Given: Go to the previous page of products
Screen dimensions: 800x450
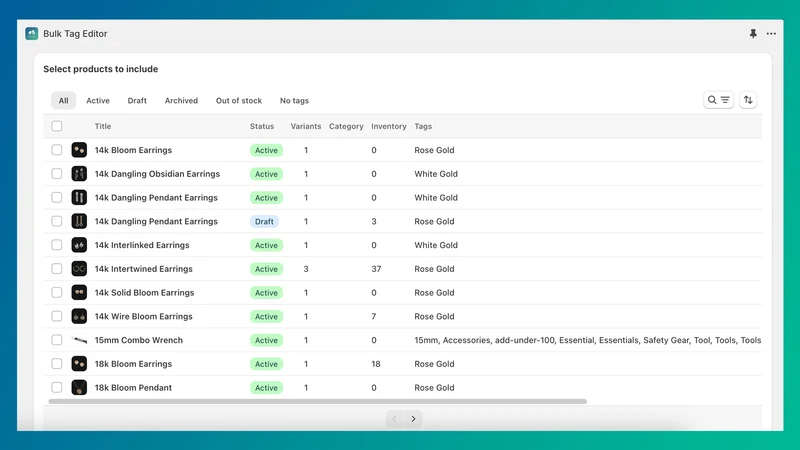Looking at the screenshot, I should (x=395, y=419).
